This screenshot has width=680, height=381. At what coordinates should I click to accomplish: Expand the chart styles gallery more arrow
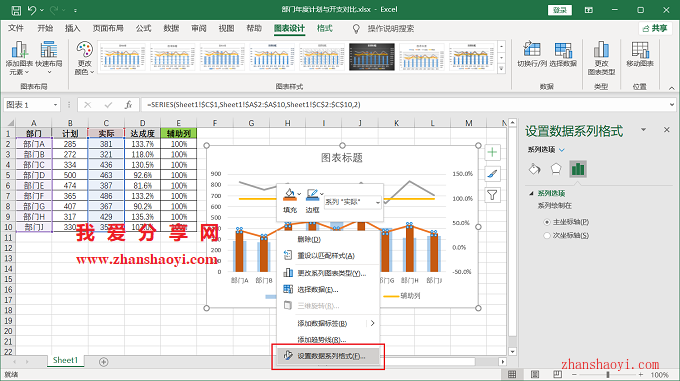coord(502,69)
